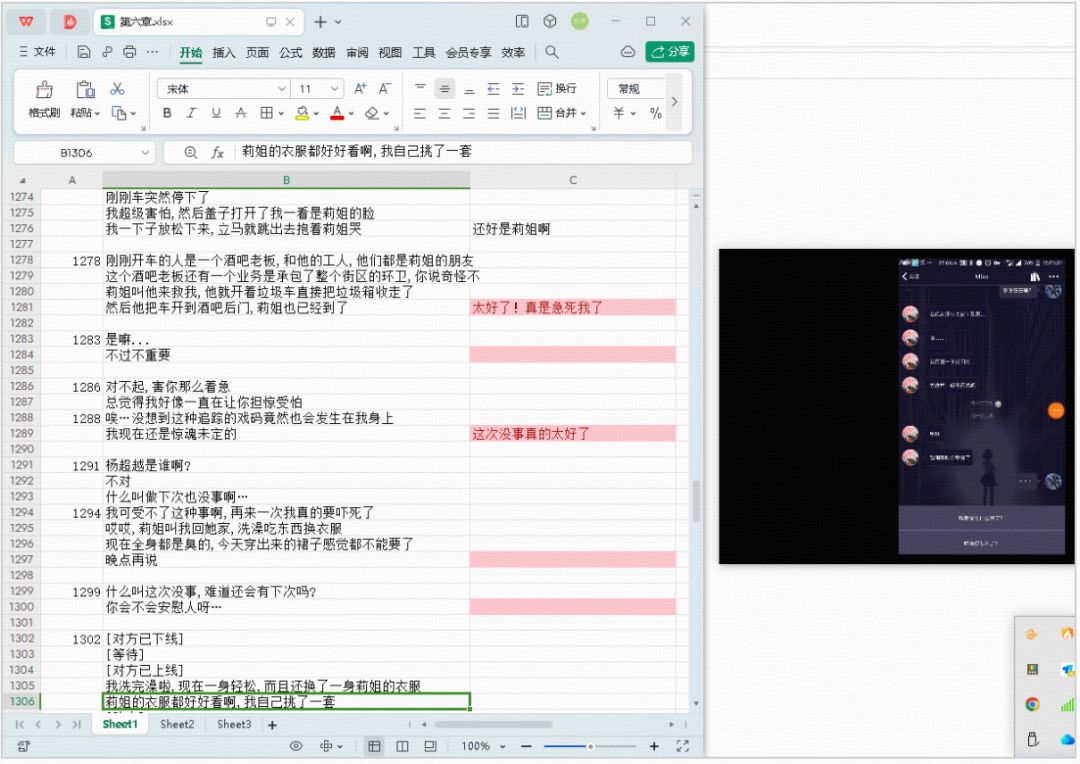Zoom out with the minus button
The width and height of the screenshot is (1080, 764).
click(526, 746)
